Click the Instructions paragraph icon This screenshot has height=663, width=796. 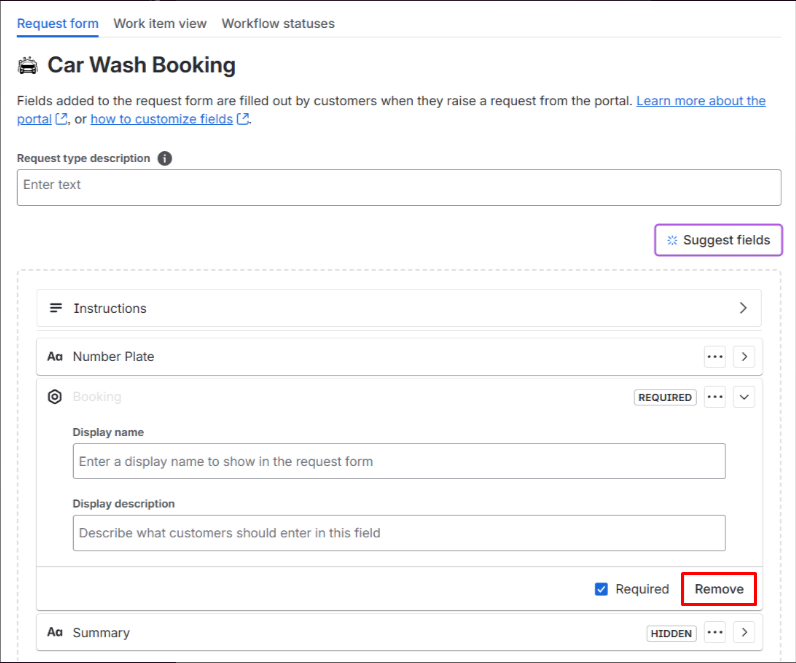pos(56,308)
